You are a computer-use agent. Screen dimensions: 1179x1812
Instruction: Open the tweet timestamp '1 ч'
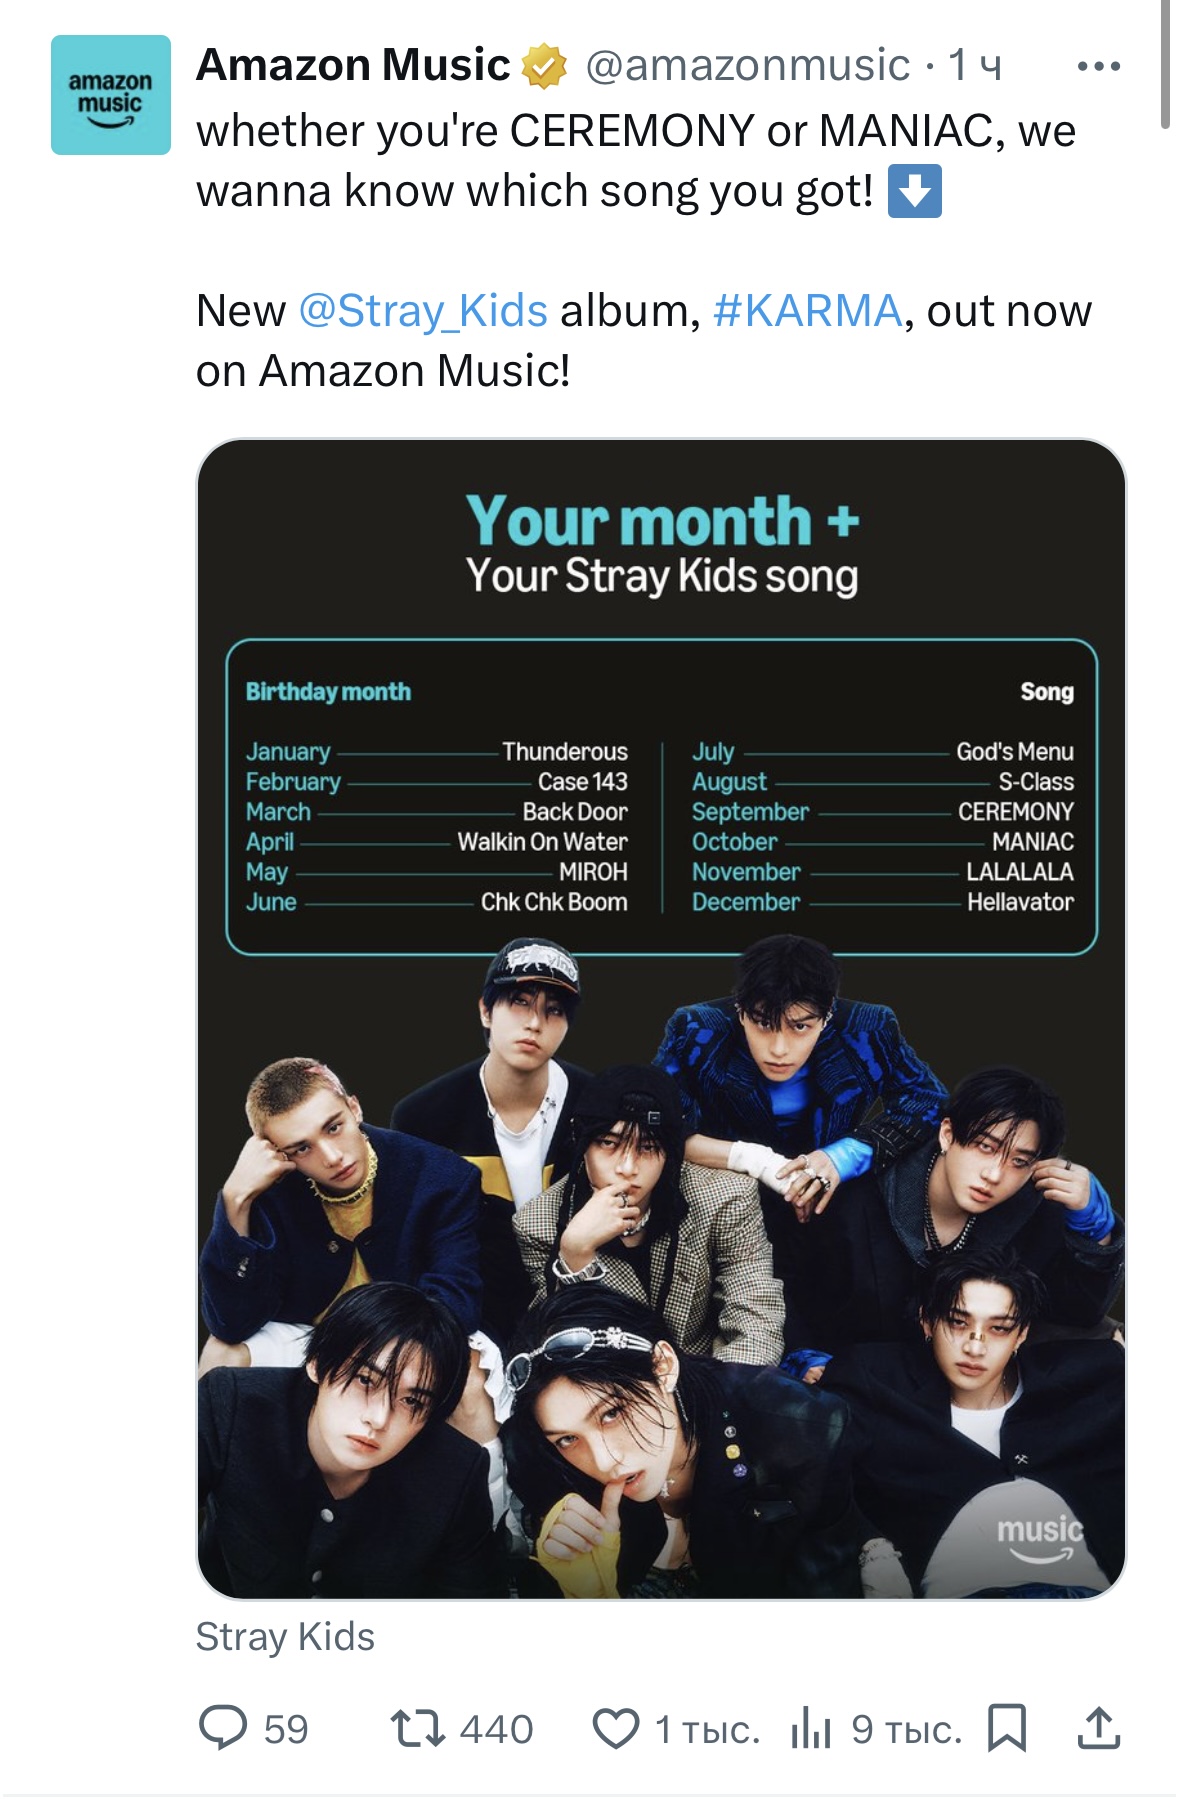tap(974, 66)
